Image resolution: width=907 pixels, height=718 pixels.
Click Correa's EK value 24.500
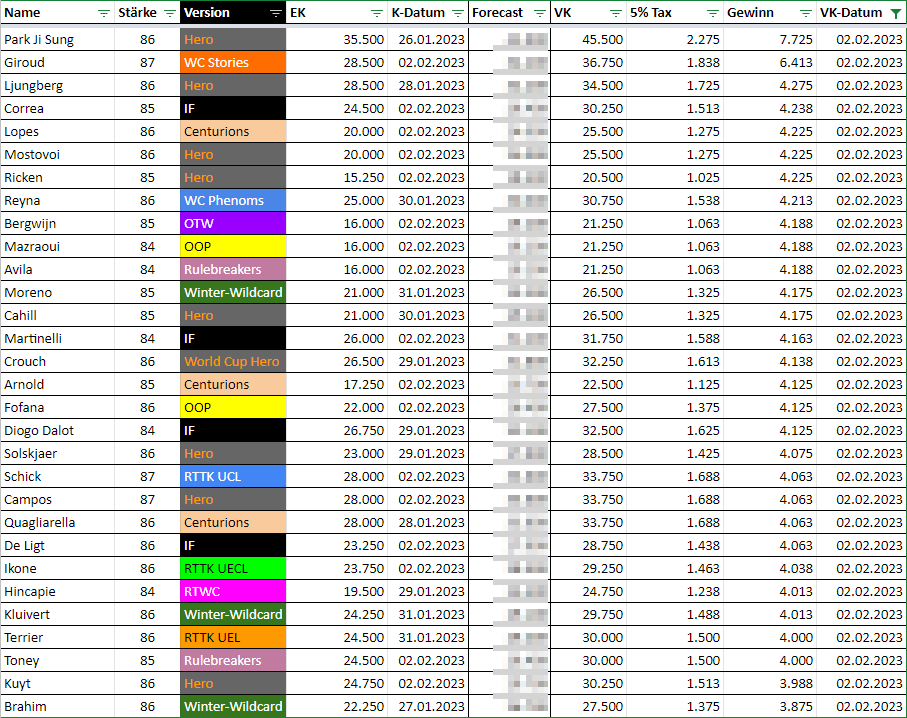coord(363,109)
